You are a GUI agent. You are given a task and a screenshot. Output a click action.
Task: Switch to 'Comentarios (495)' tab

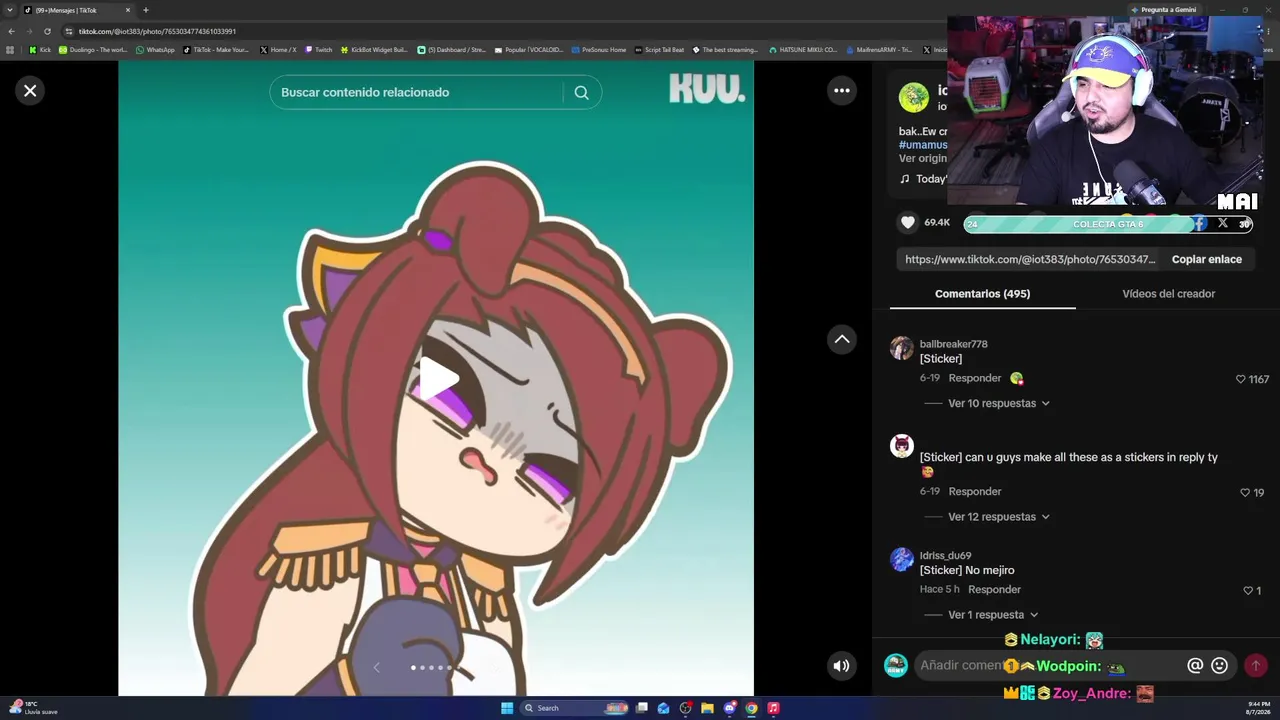point(982,294)
